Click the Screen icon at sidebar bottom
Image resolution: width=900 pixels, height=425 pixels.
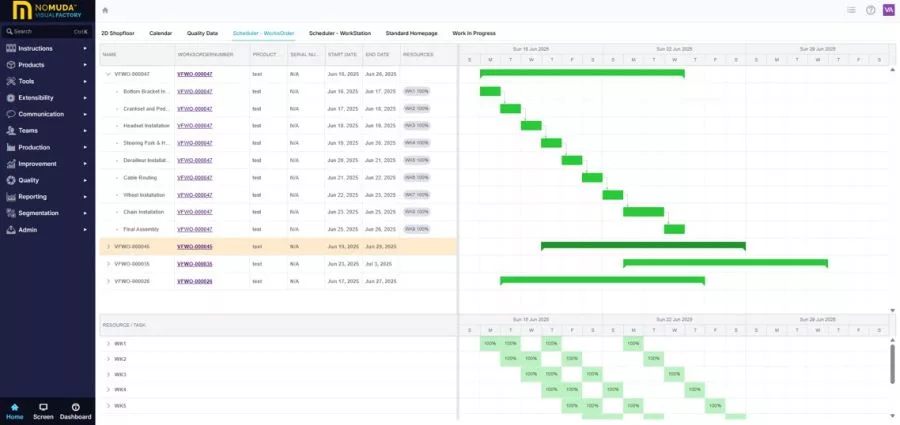(x=43, y=407)
